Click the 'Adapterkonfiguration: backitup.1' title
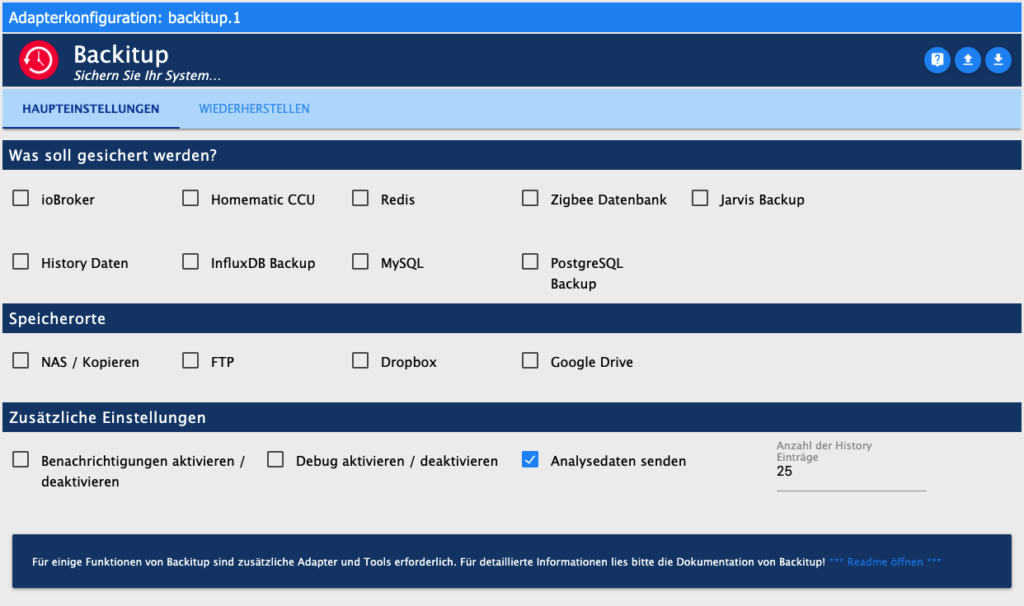 pyautogui.click(x=125, y=18)
